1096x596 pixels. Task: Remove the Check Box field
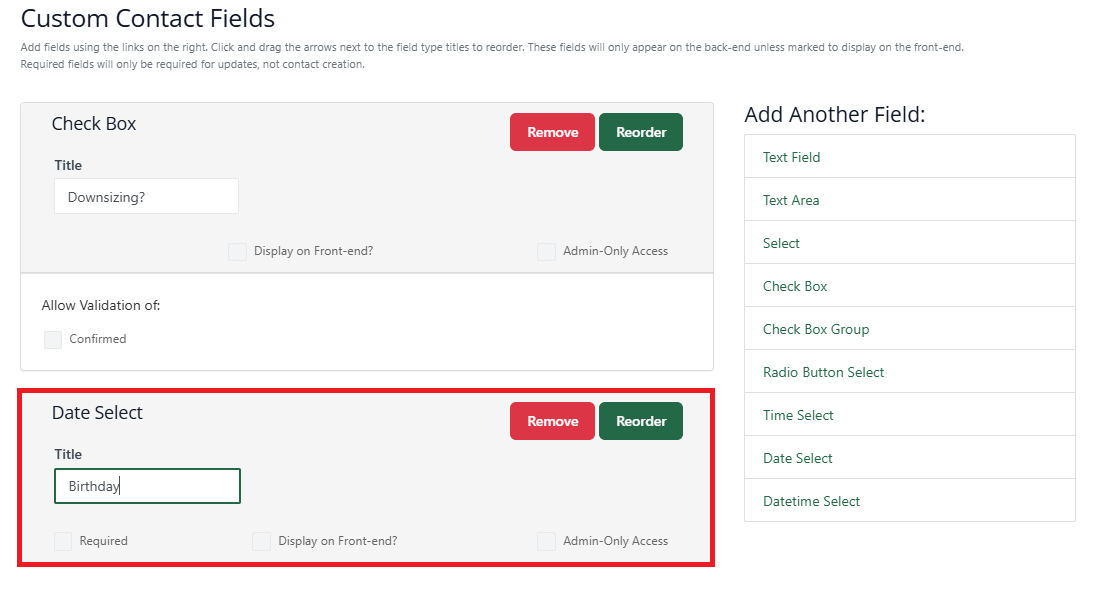coord(552,132)
